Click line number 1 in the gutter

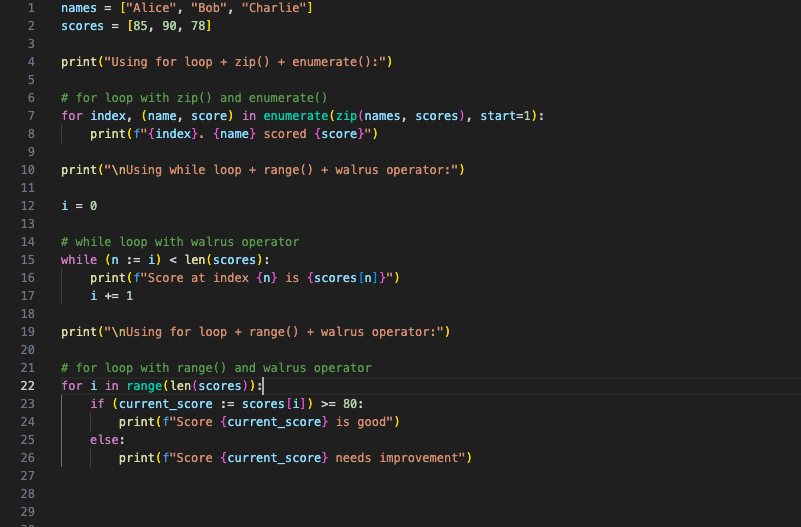(32, 8)
